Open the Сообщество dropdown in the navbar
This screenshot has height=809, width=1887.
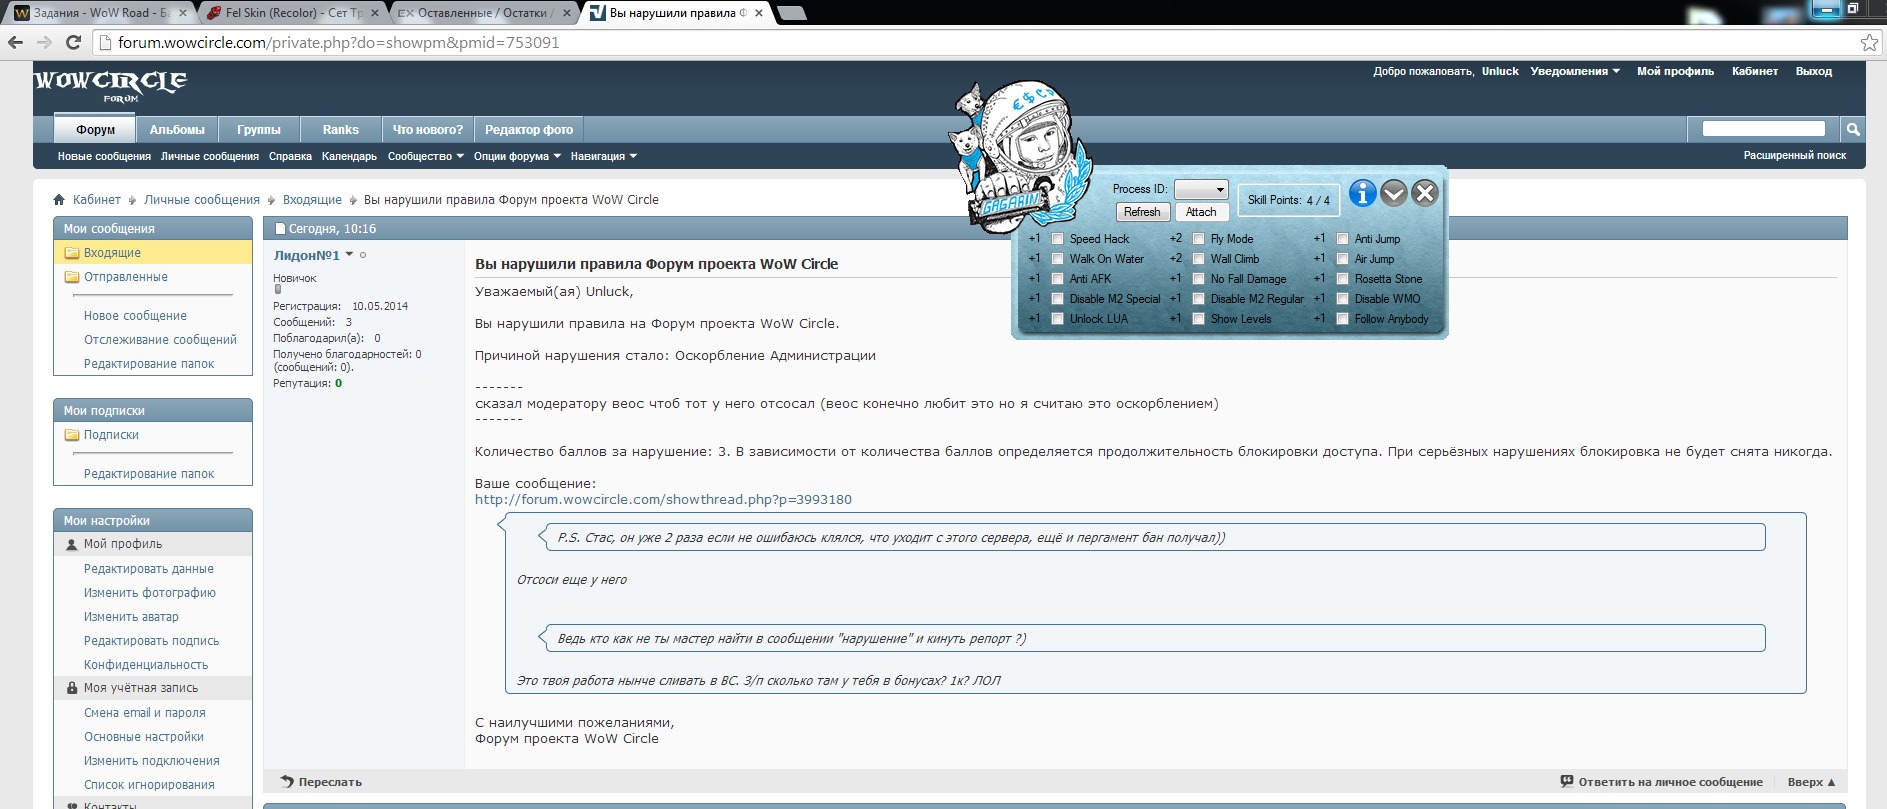click(425, 156)
